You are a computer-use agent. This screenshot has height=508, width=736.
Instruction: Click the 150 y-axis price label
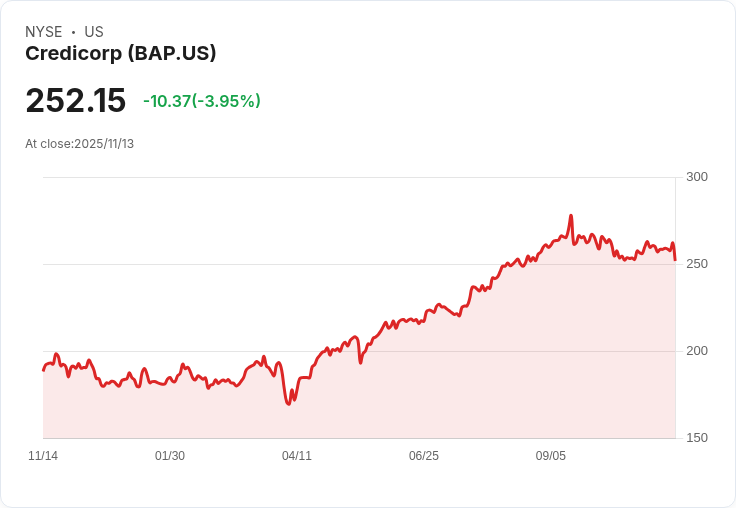(697, 438)
